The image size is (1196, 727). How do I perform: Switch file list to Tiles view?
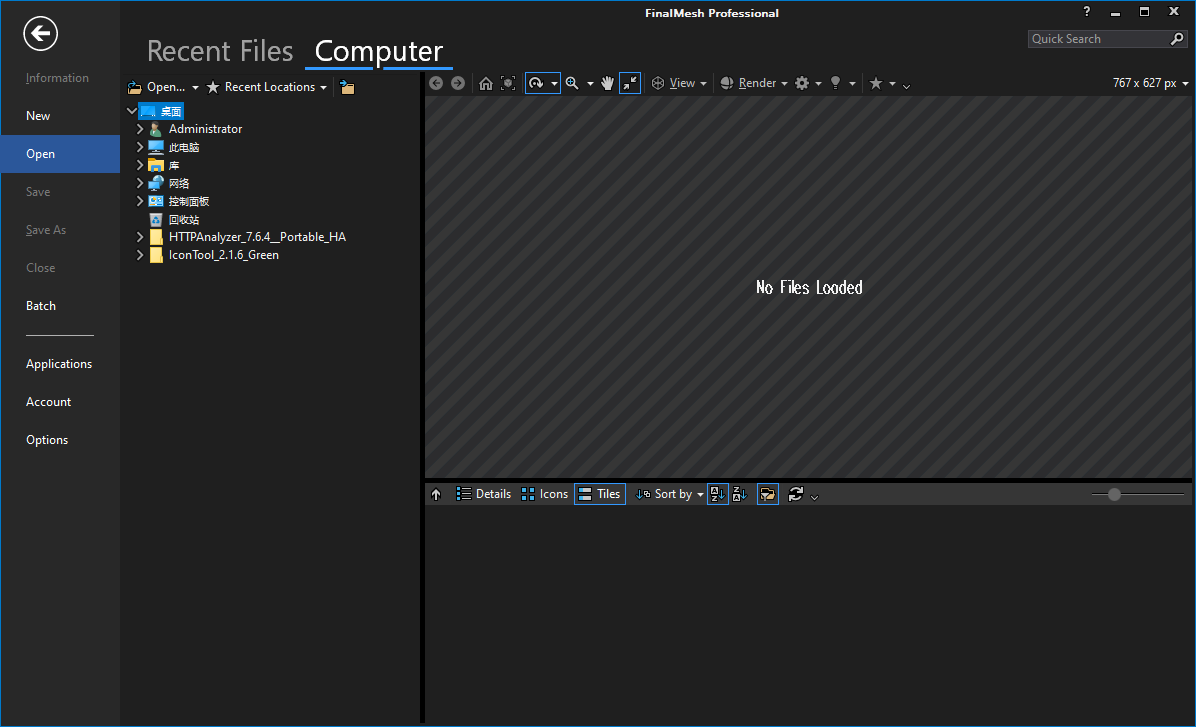click(600, 494)
